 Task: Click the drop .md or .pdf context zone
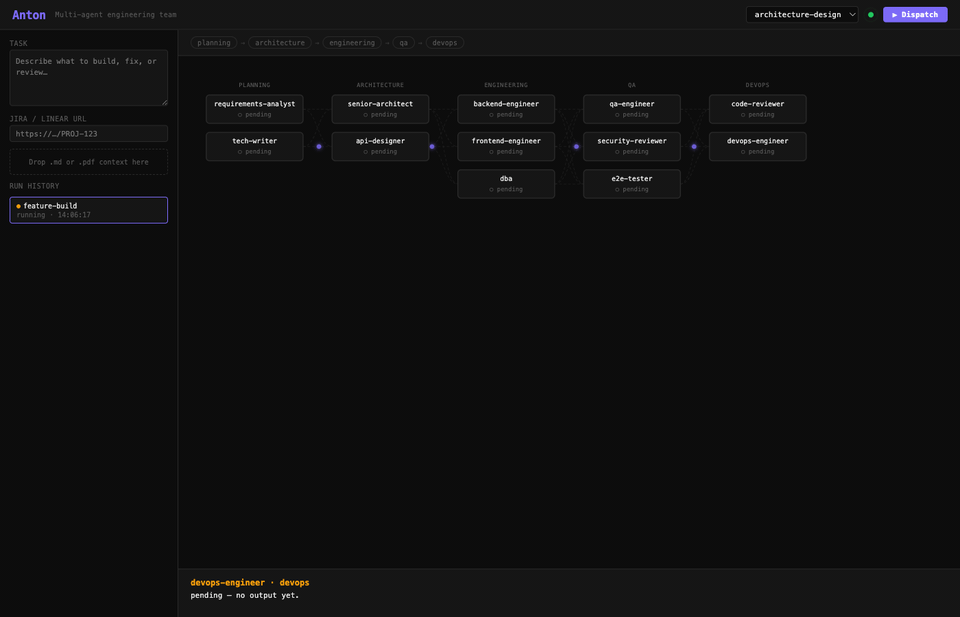89,162
